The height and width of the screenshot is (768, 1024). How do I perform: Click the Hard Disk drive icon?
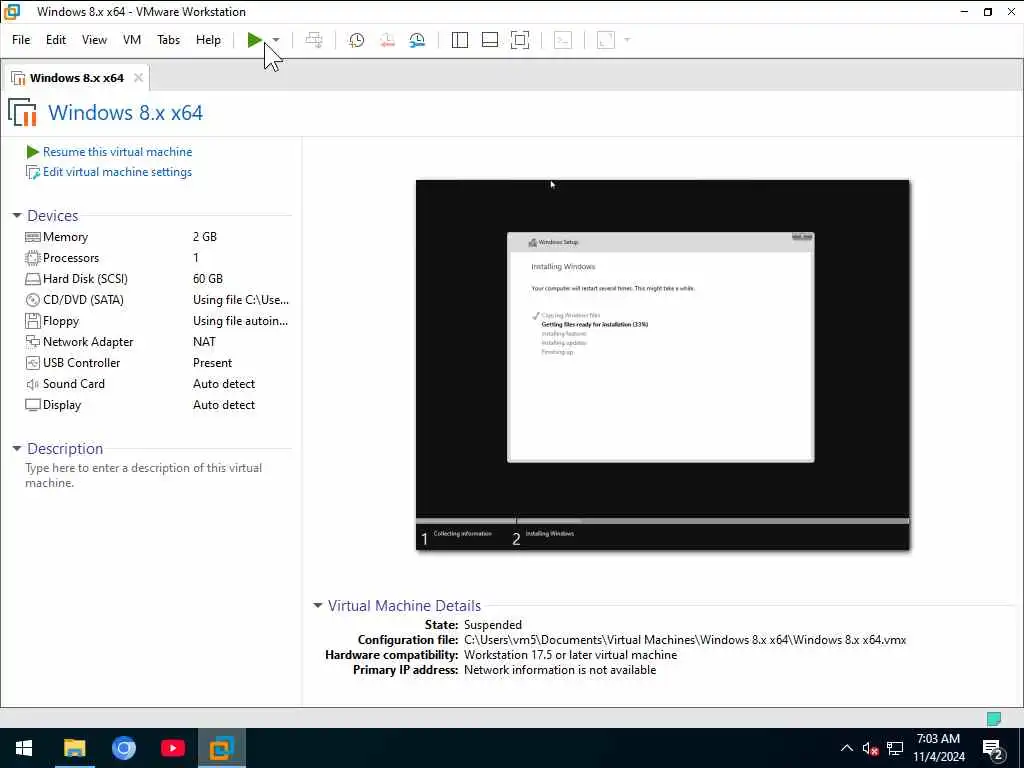click(33, 279)
